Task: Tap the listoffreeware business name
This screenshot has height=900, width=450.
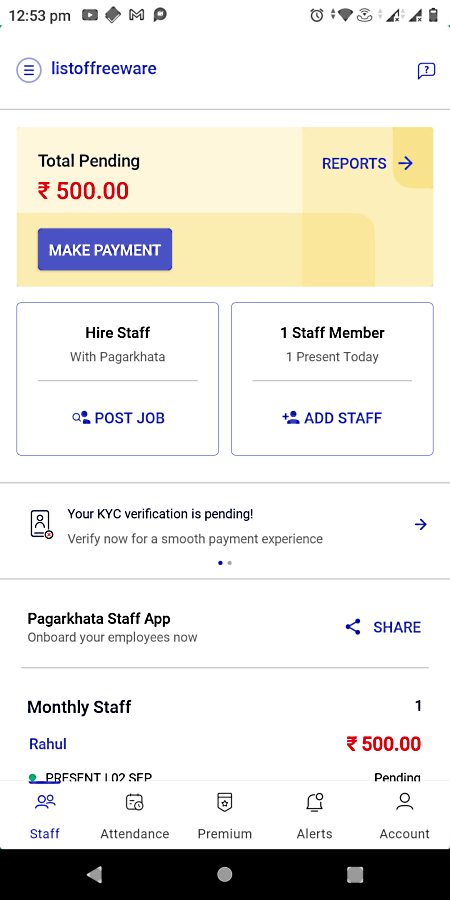Action: coord(104,68)
